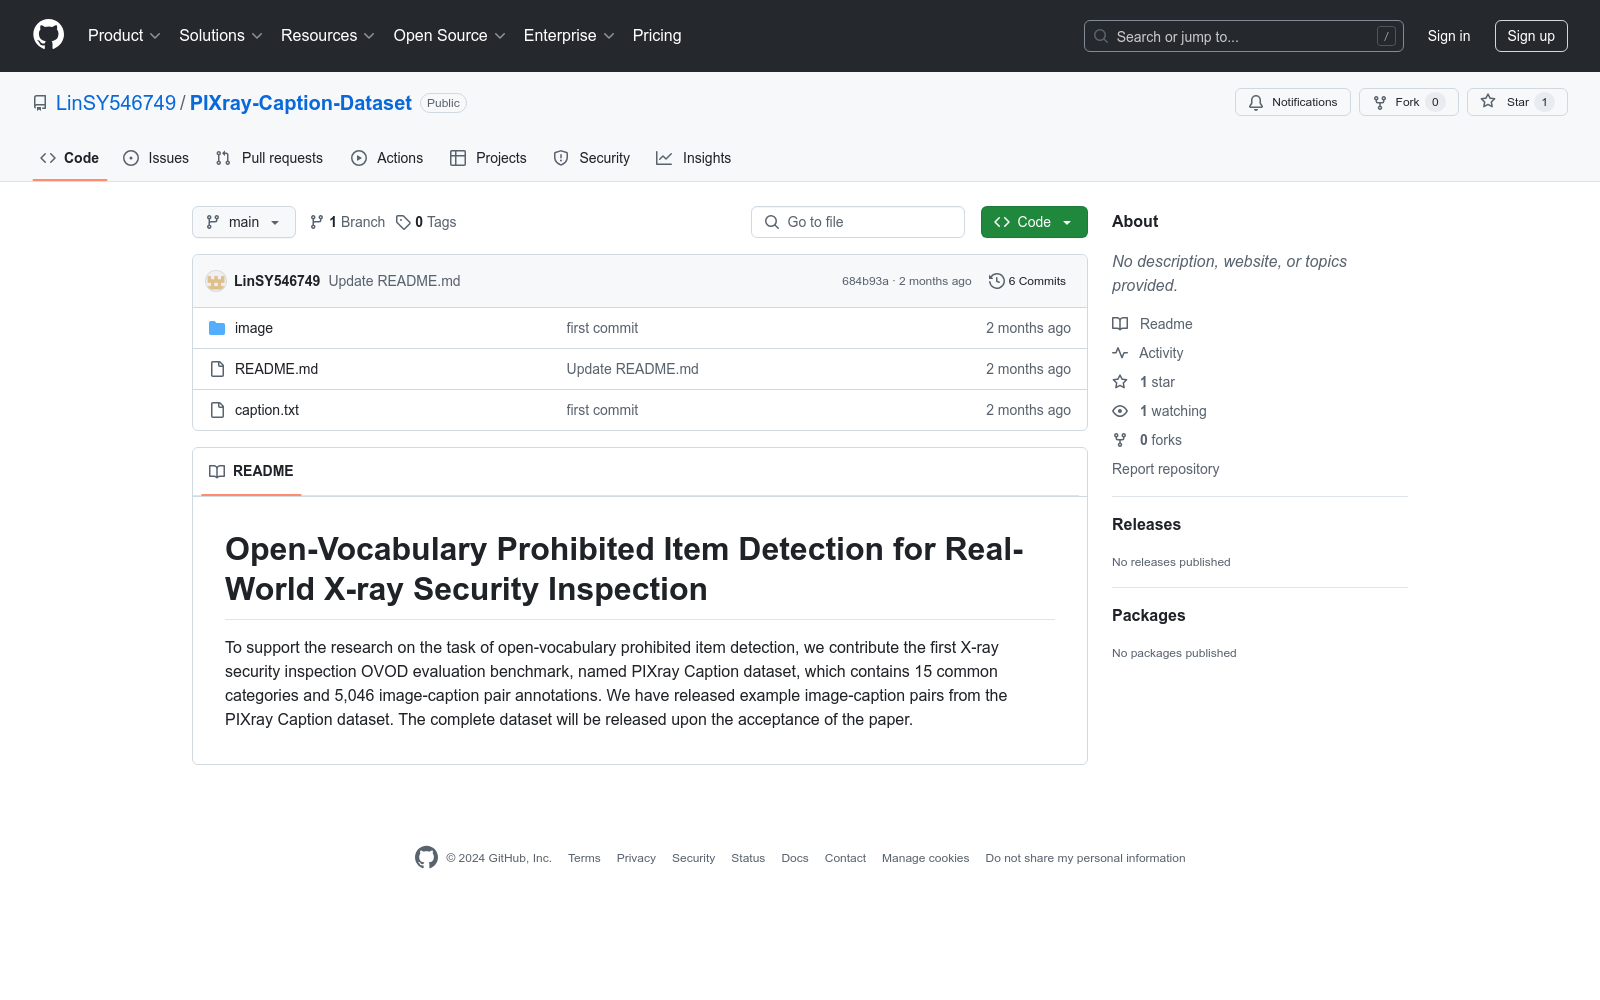Open the Releases heading link
The image size is (1600, 1000).
1146,524
